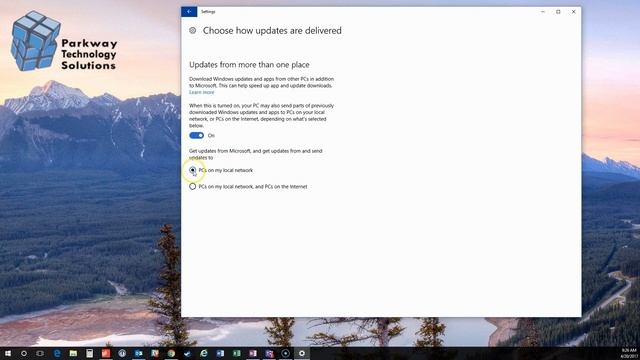Turn off the updates delivery toggle
This screenshot has width=640, height=360.
pyautogui.click(x=196, y=135)
